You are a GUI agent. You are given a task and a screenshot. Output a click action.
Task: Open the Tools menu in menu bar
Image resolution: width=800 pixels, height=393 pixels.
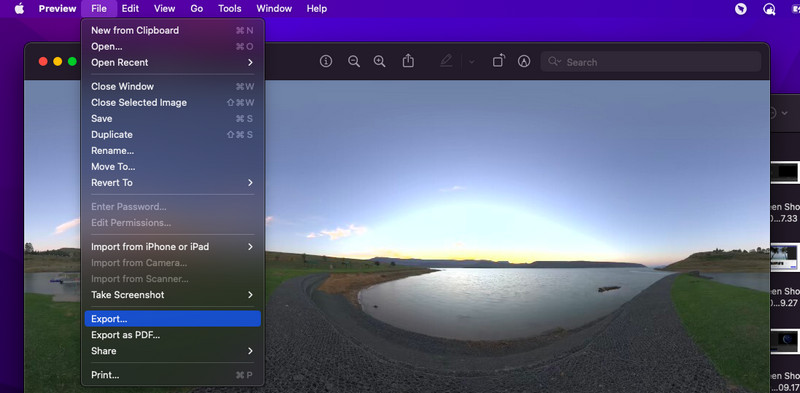[x=230, y=9]
